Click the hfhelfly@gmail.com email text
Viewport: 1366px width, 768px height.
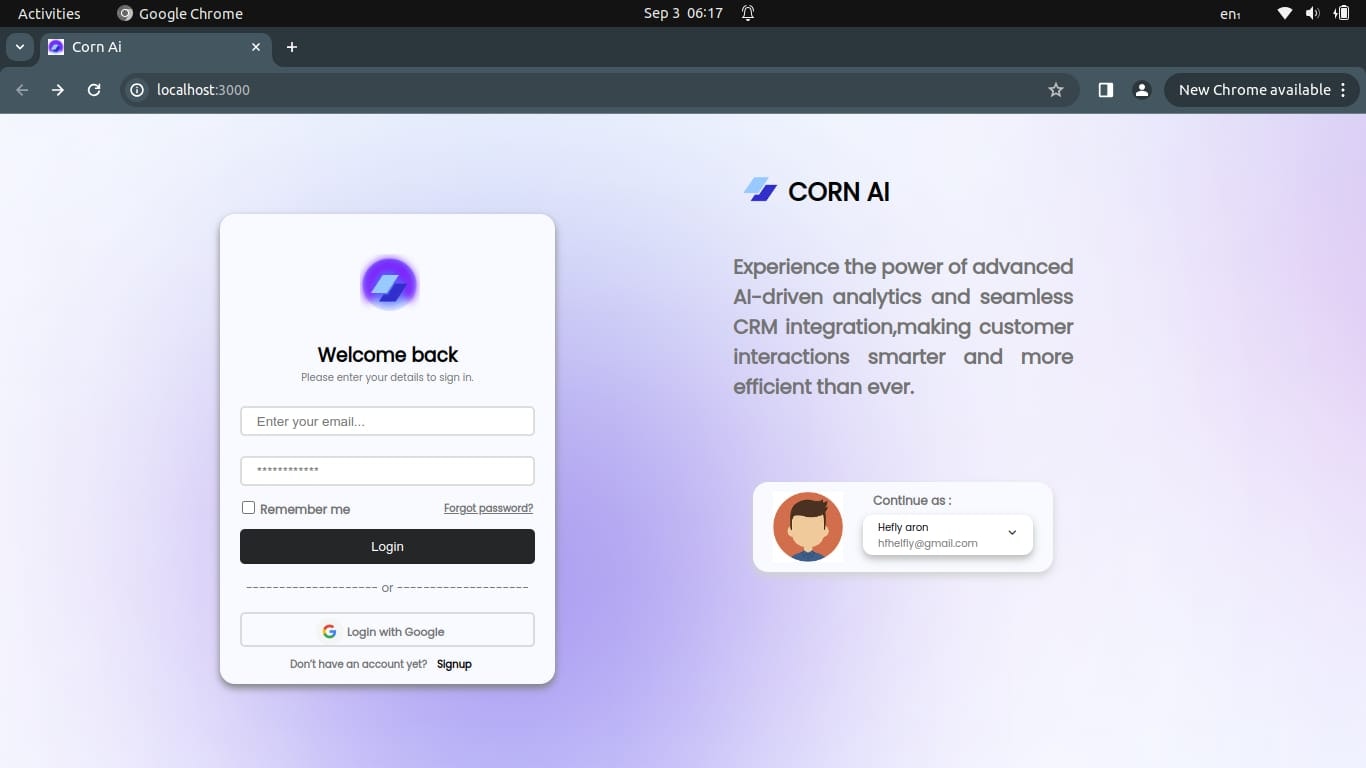[928, 543]
